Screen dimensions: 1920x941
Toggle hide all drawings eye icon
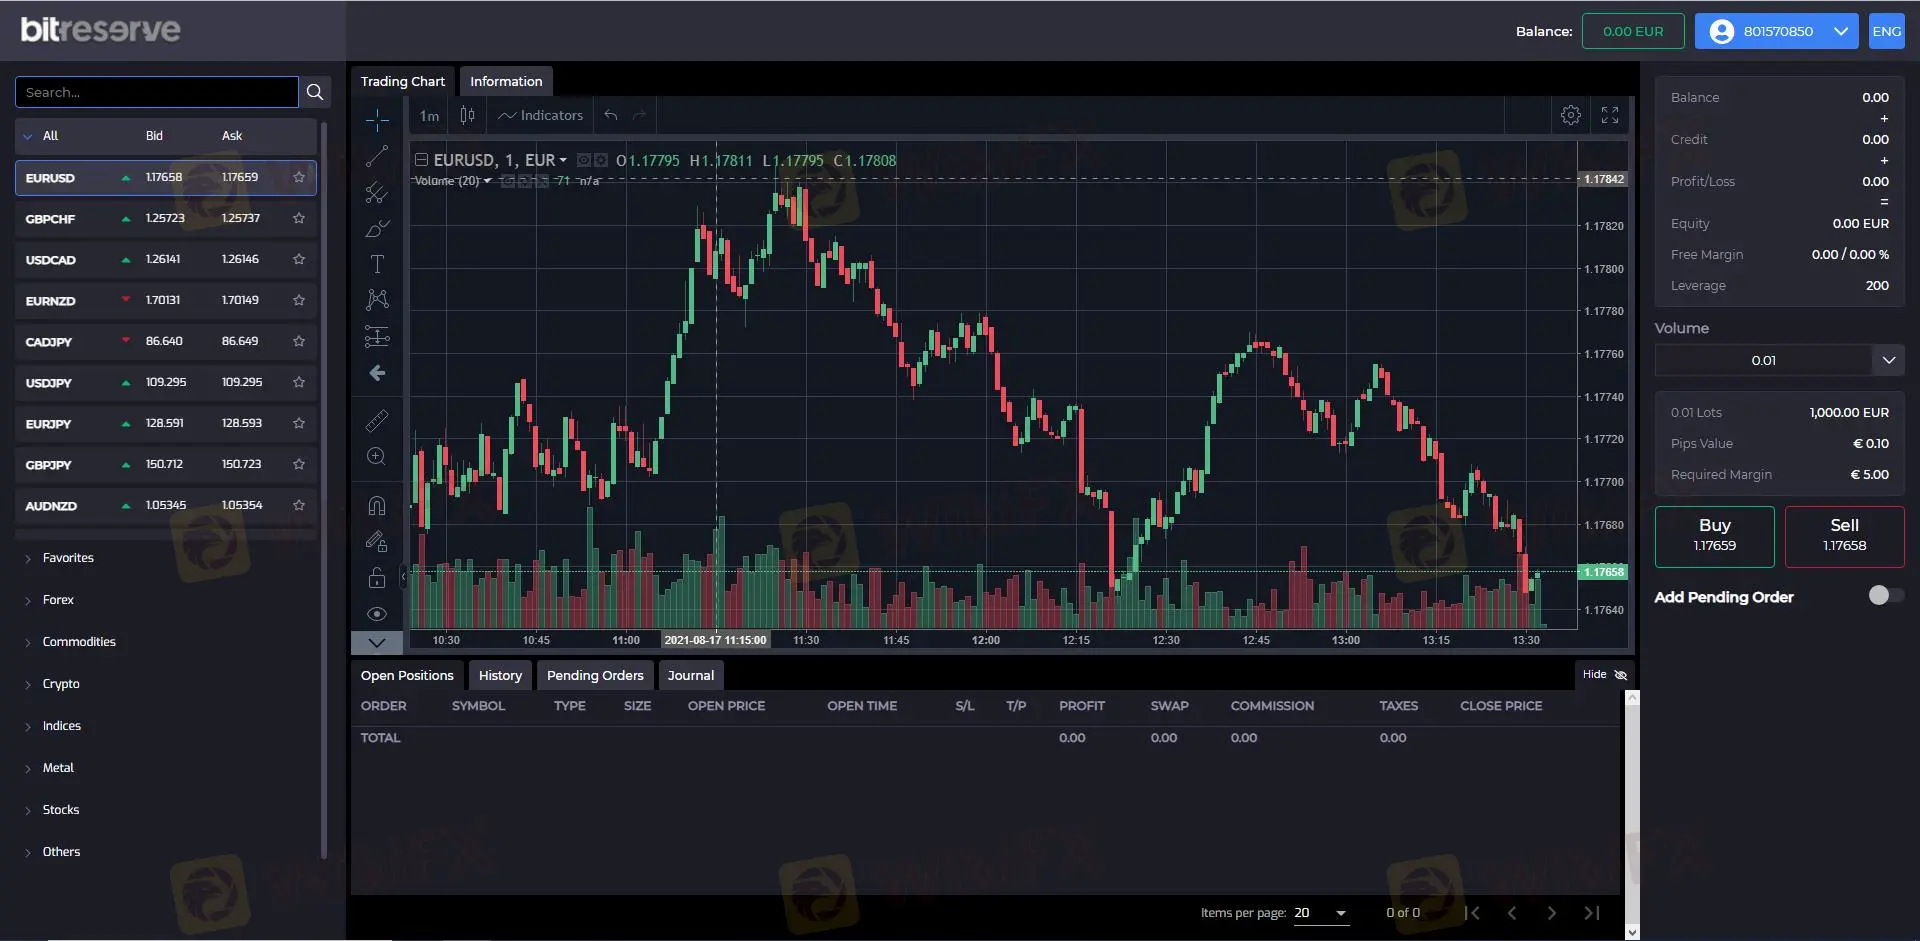pos(377,614)
